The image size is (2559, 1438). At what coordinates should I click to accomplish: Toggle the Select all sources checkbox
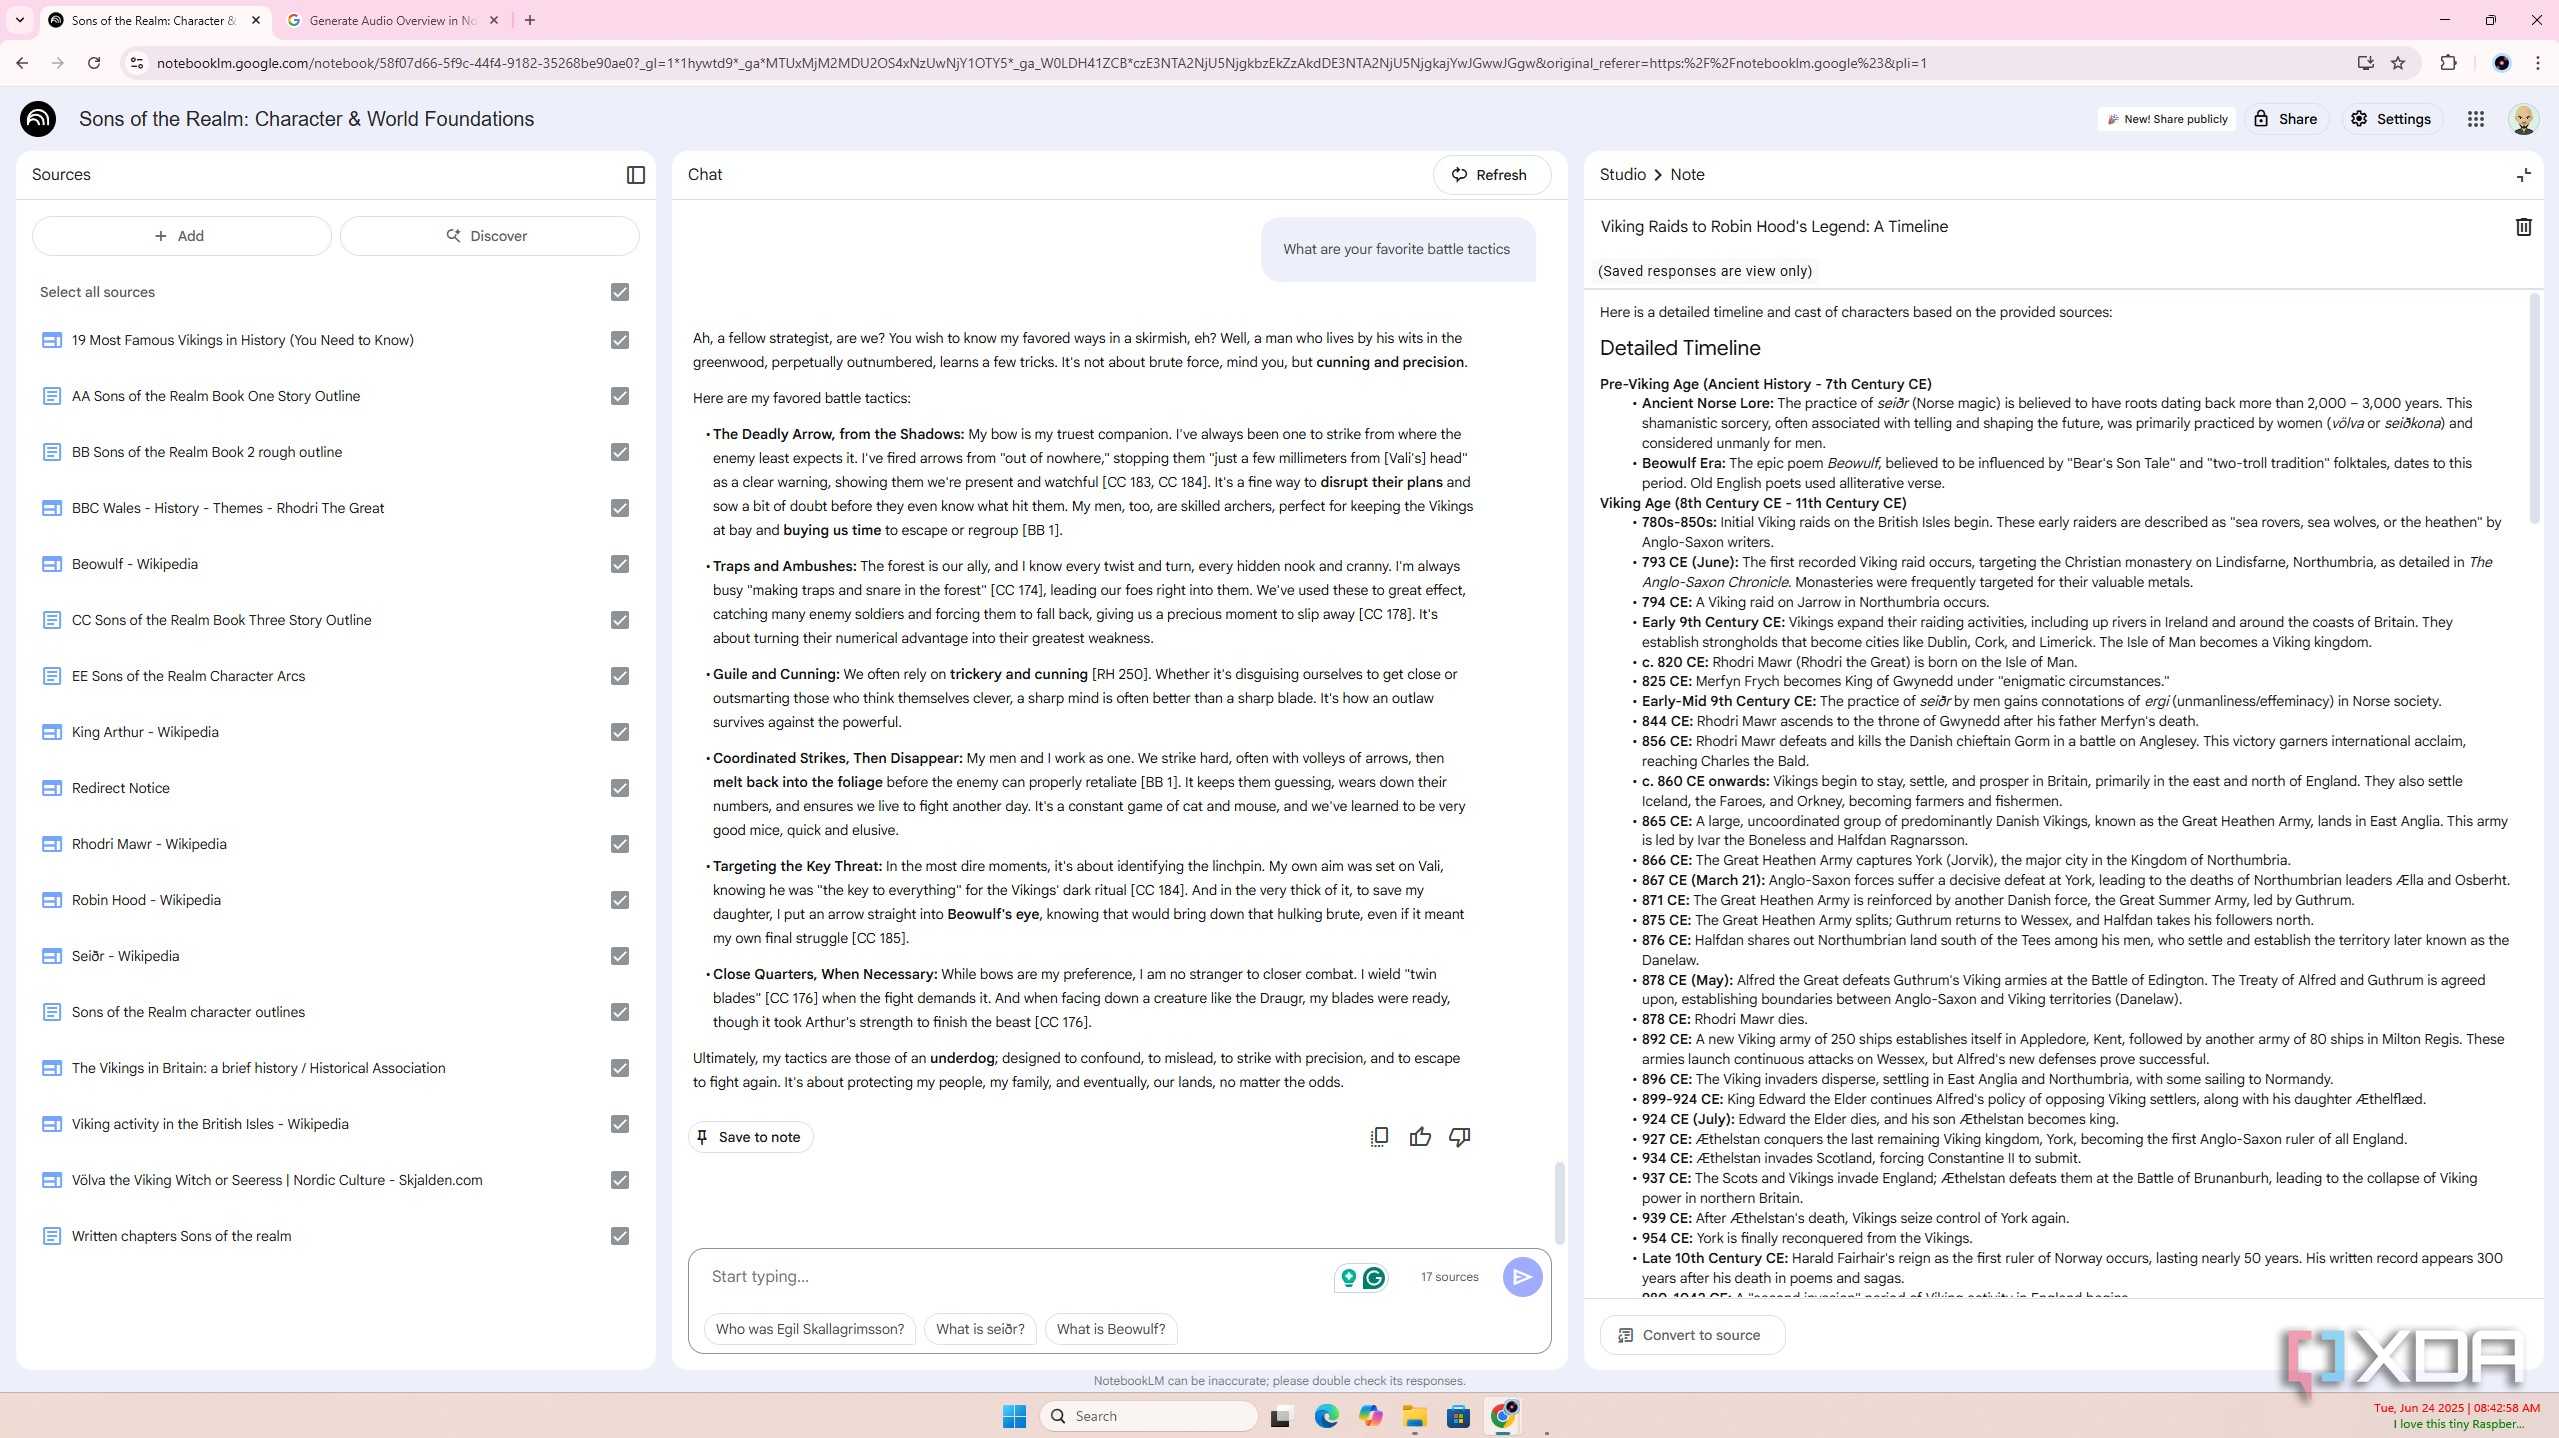click(620, 292)
